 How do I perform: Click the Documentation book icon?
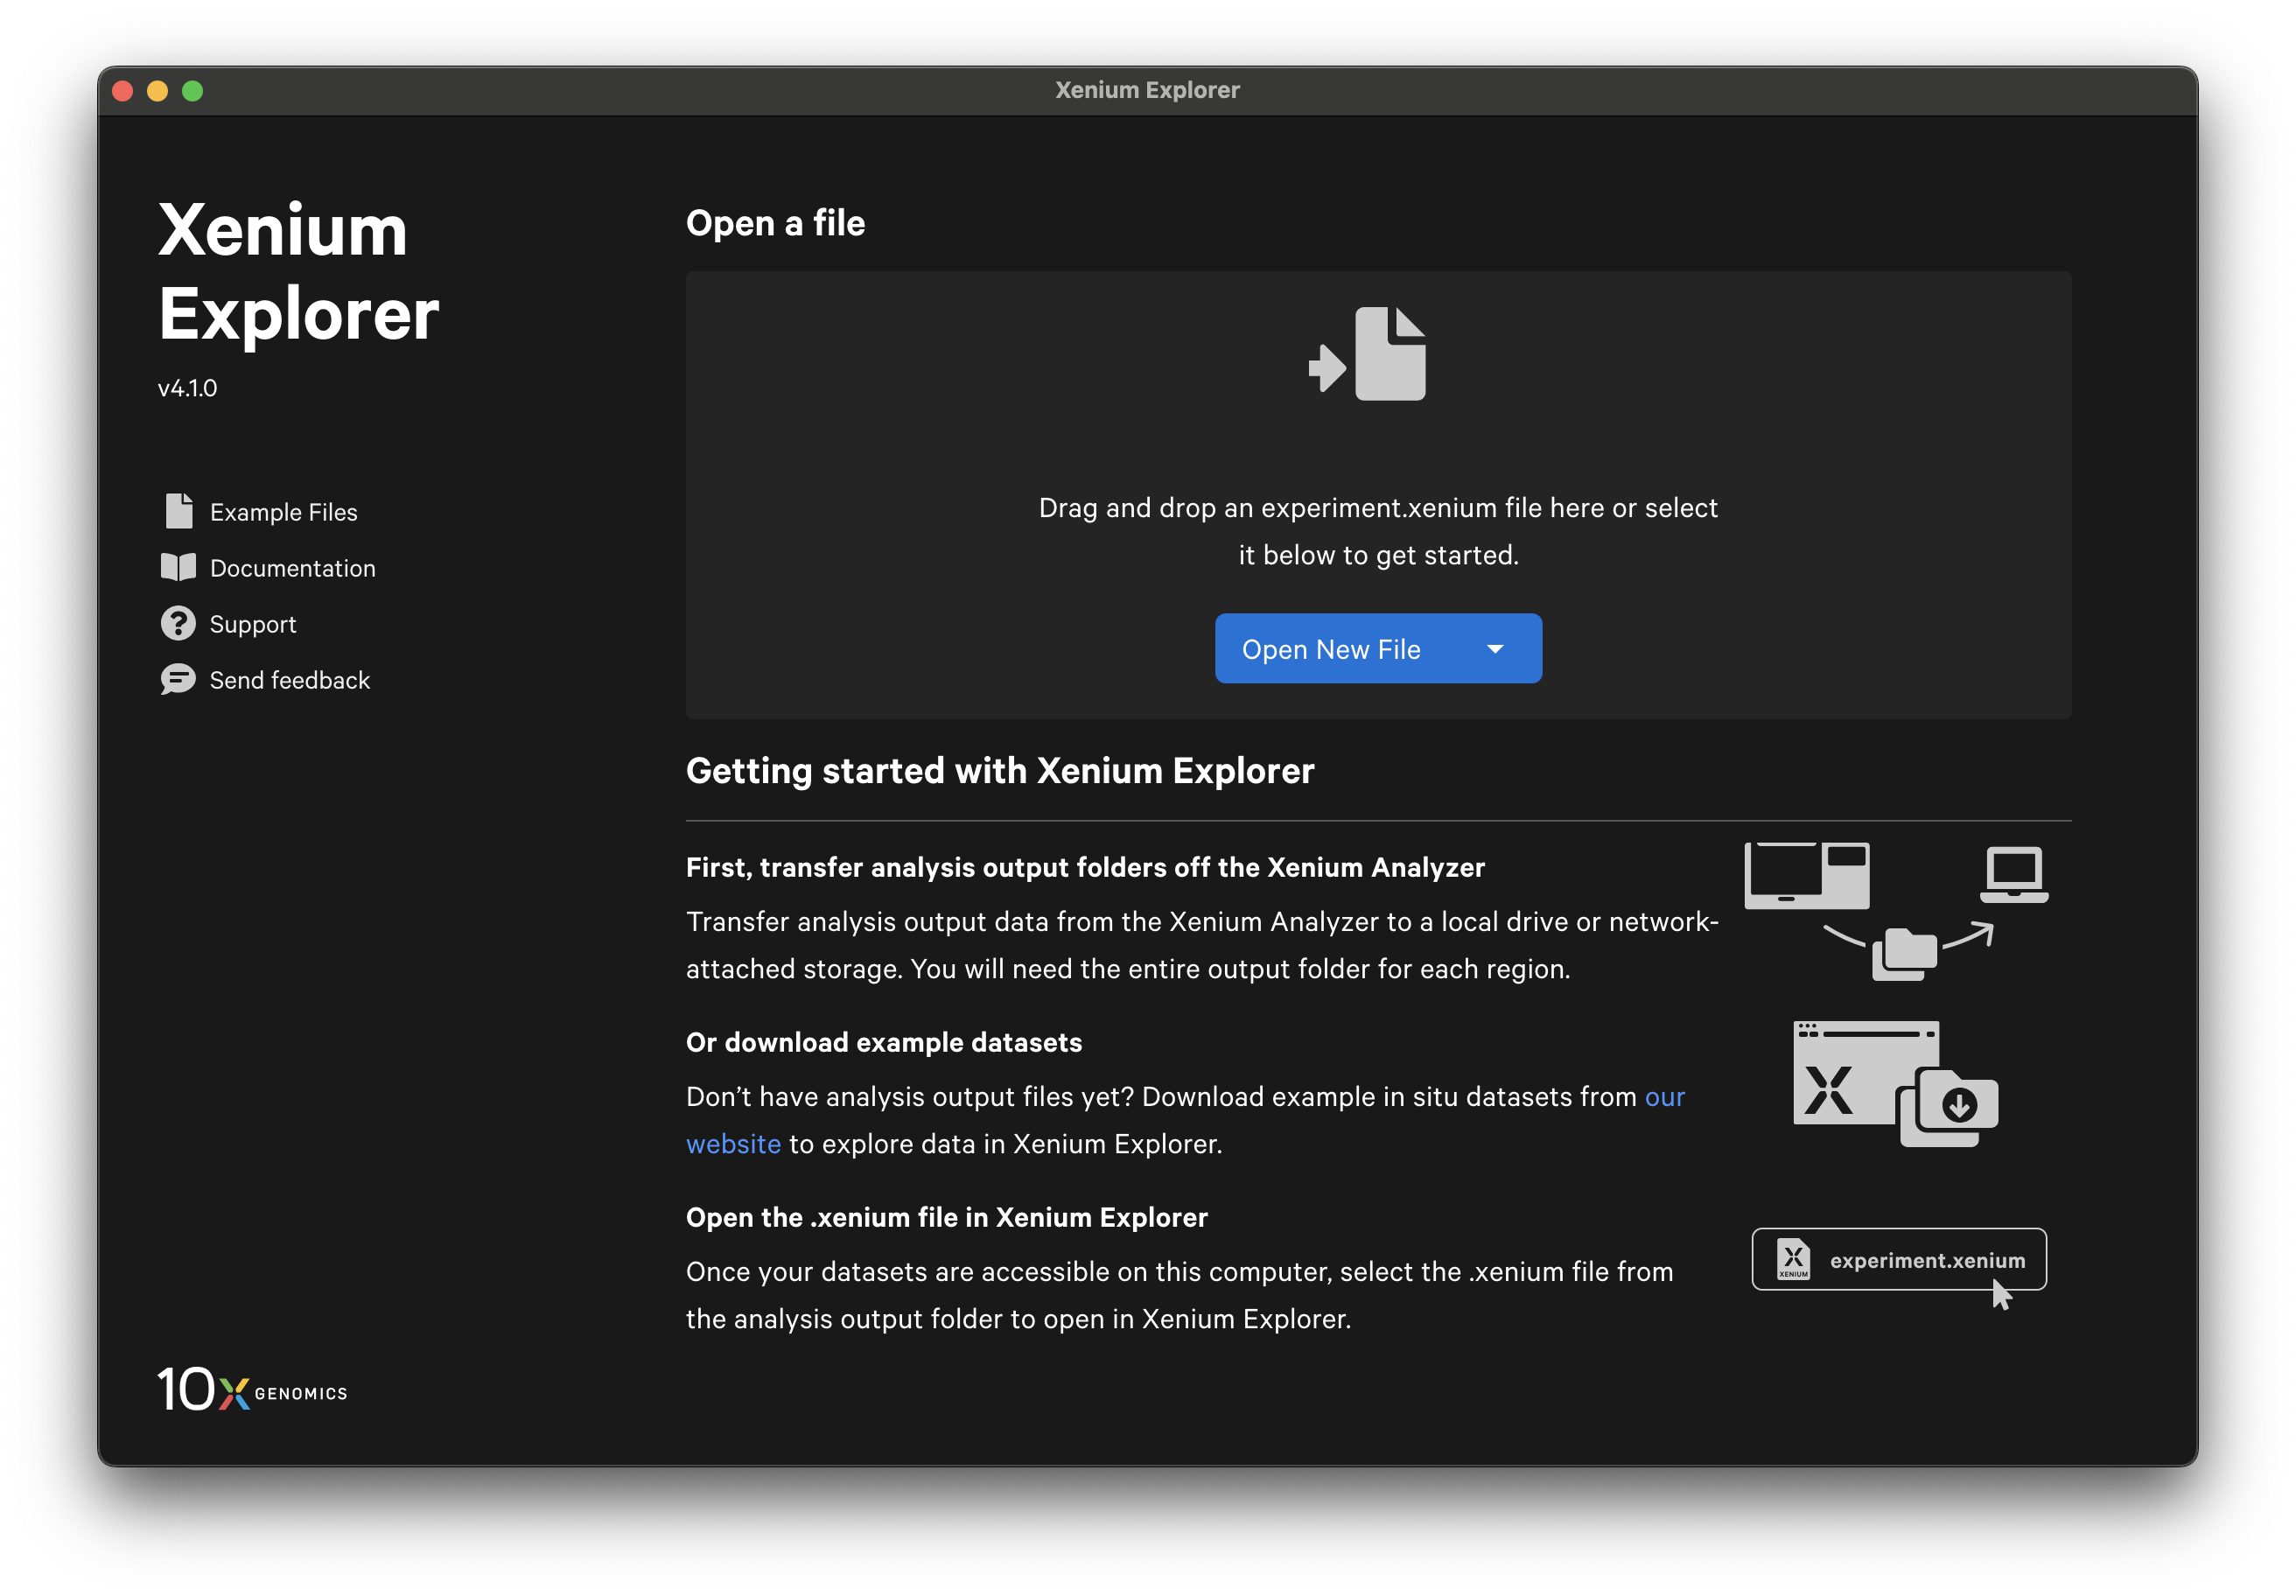click(x=179, y=567)
